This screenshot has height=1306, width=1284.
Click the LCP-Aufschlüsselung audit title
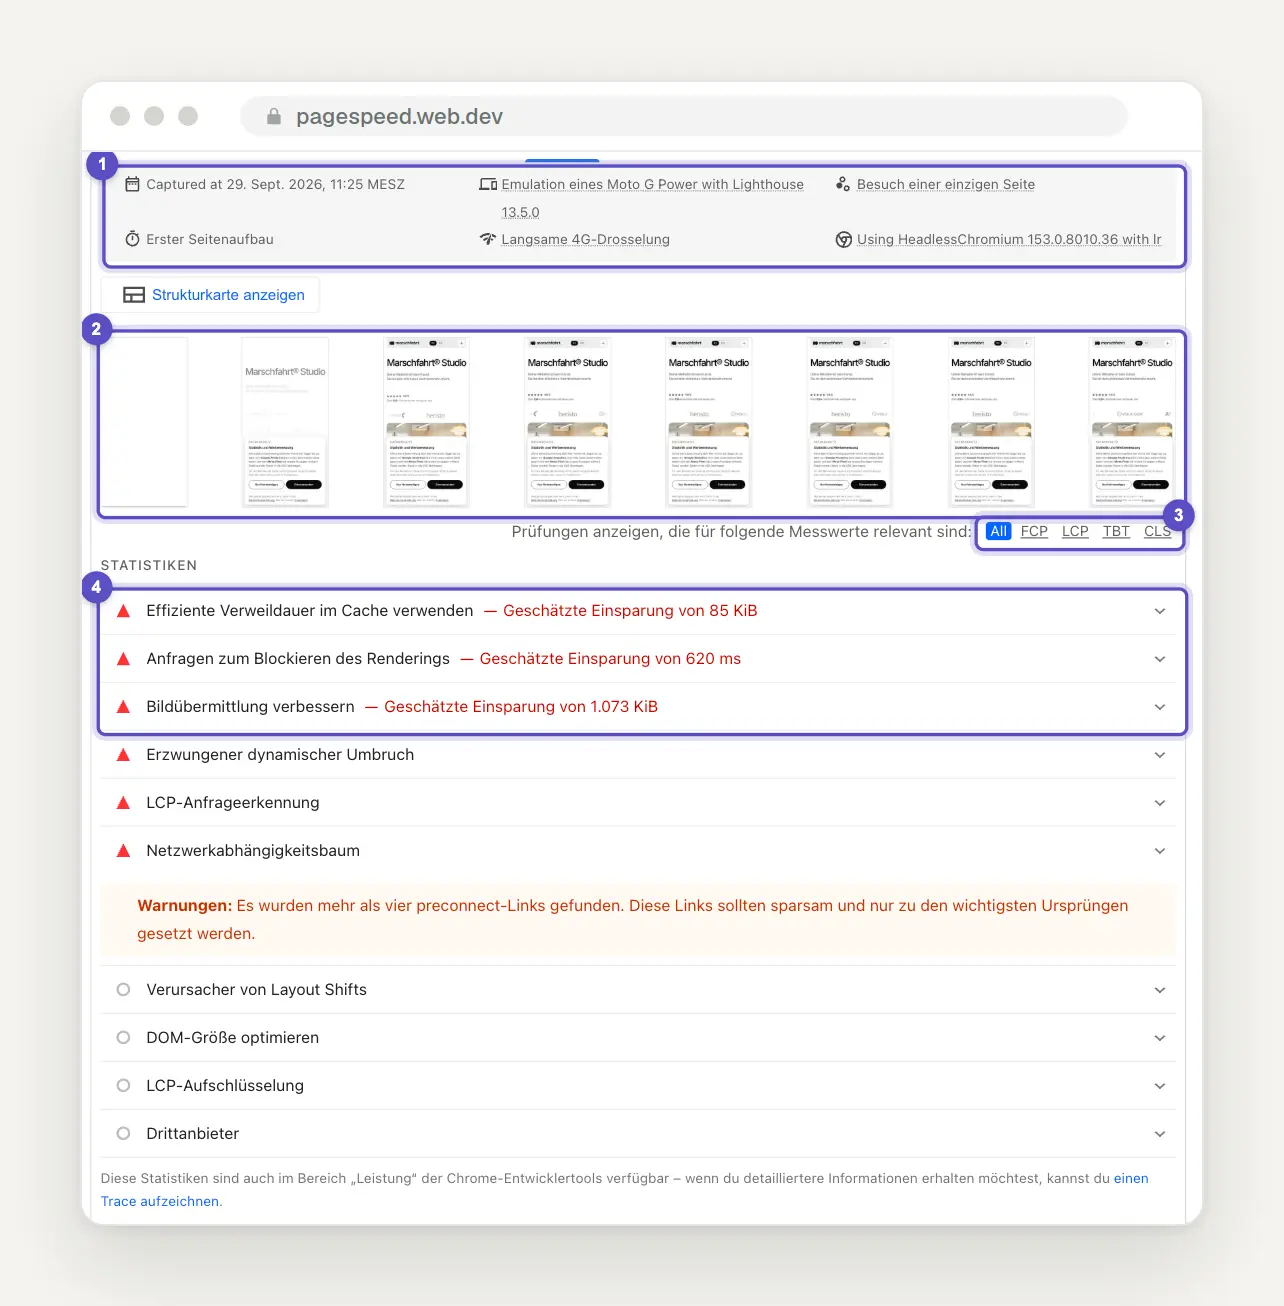tap(225, 1086)
